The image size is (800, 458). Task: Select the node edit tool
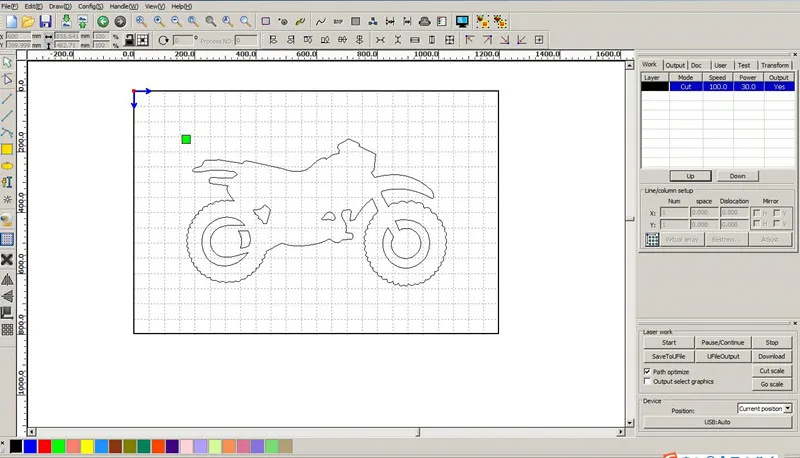[x=7, y=79]
